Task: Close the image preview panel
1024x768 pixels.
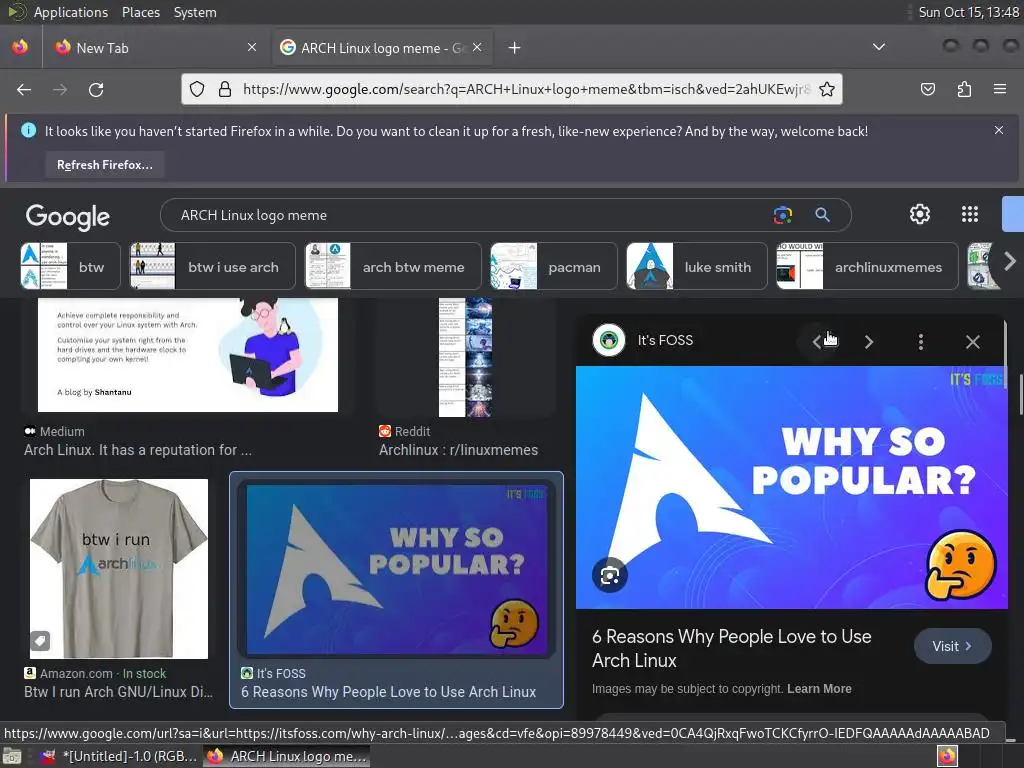Action: pos(972,342)
